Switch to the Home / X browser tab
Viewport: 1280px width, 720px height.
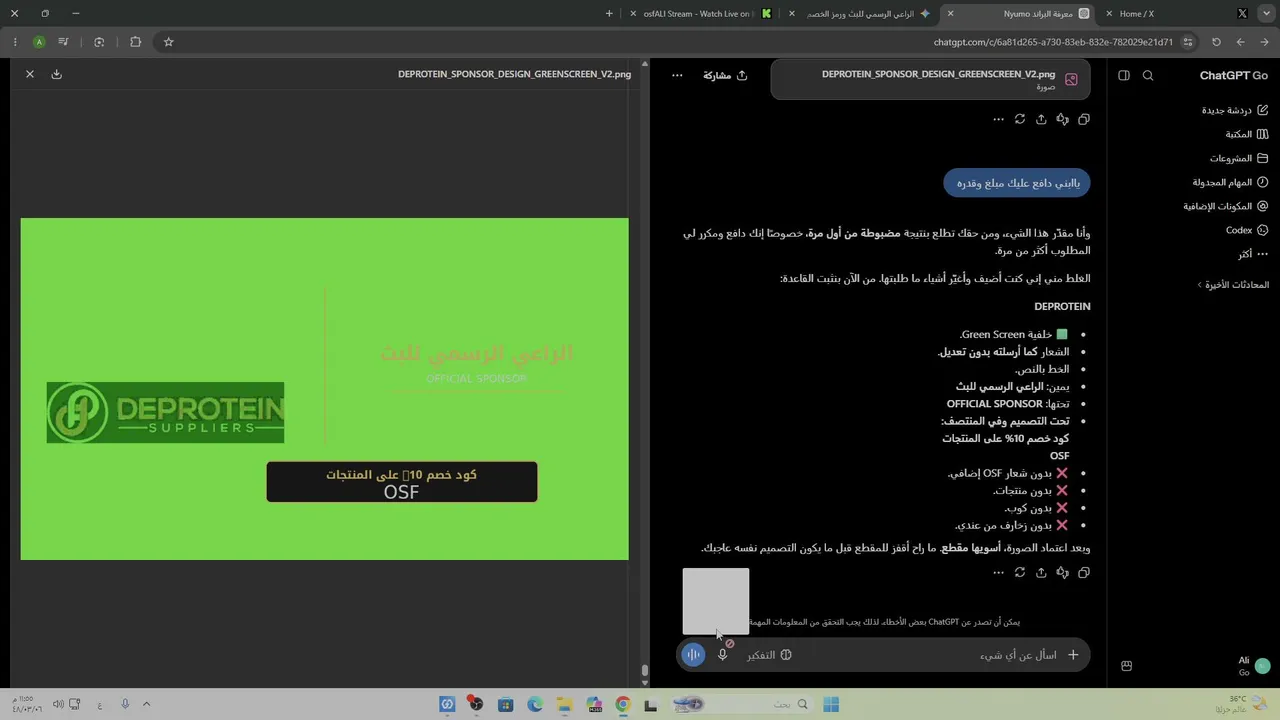(1176, 14)
